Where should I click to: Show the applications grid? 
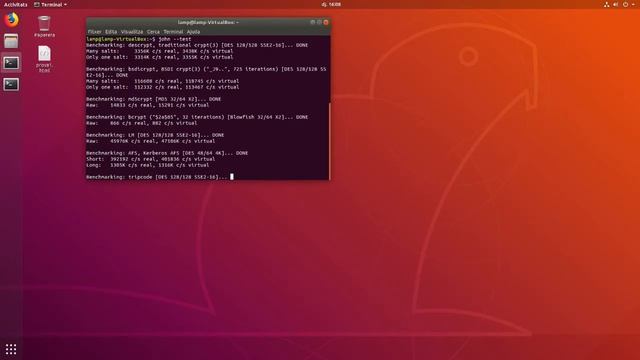tap(11, 349)
